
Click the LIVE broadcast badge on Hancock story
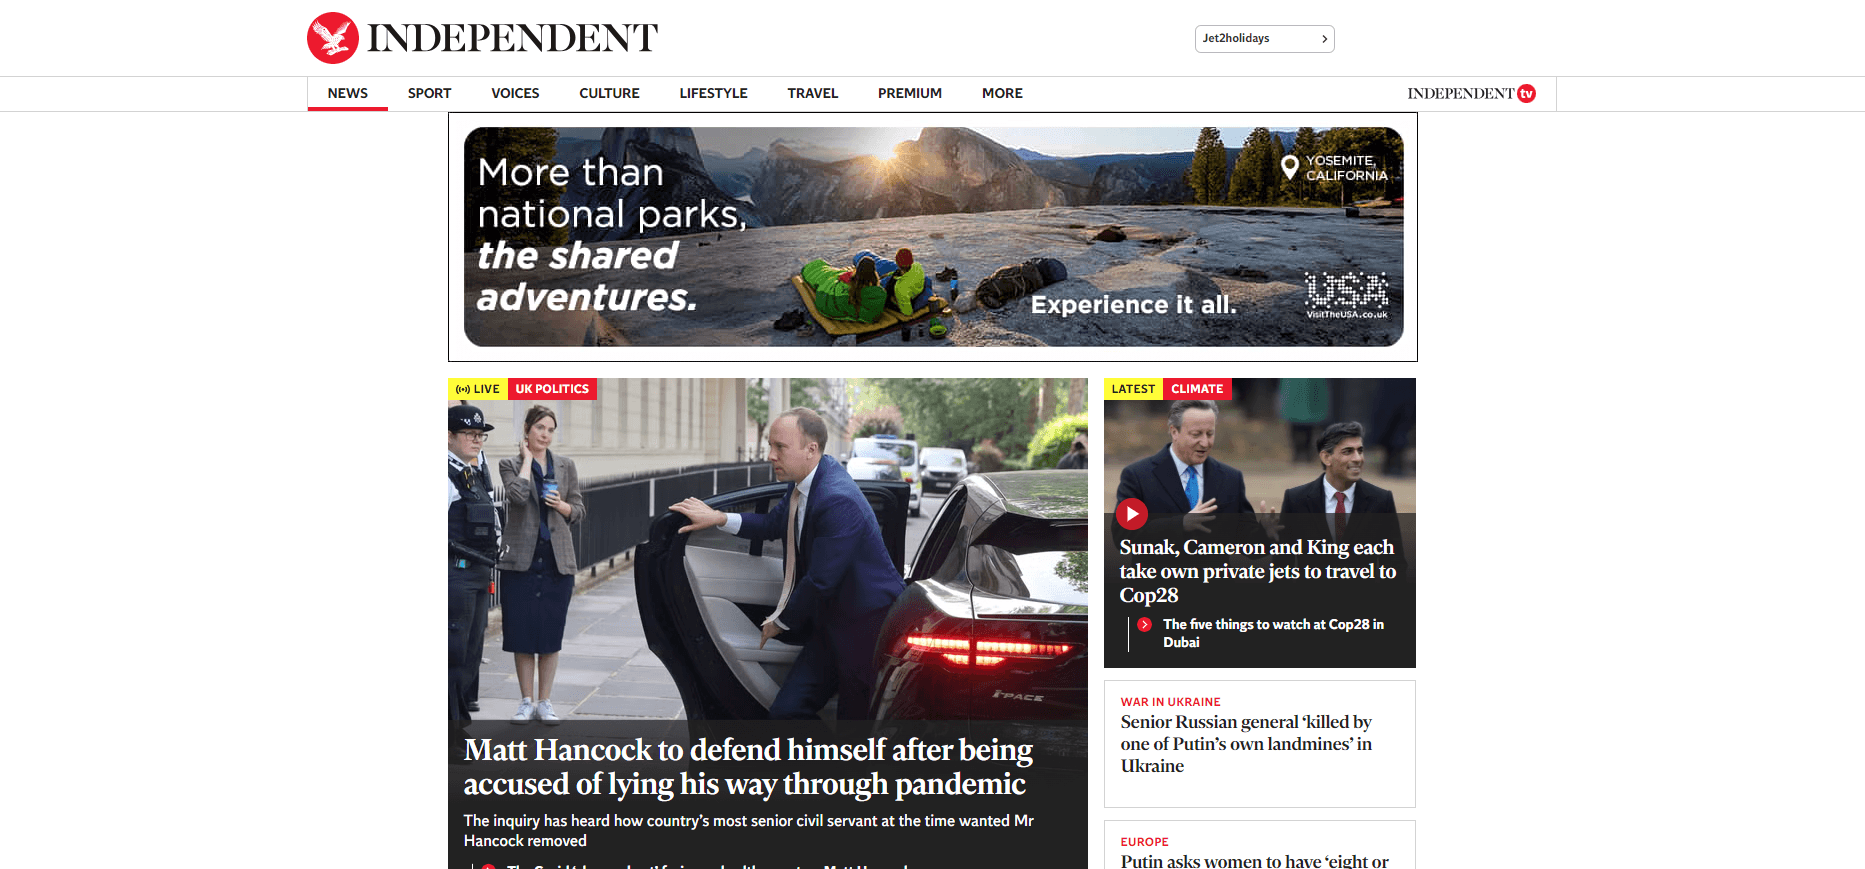click(478, 389)
